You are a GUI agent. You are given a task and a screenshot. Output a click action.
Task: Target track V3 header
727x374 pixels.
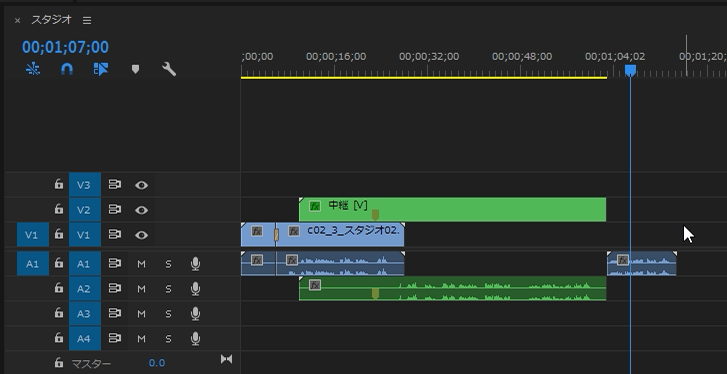click(x=84, y=185)
